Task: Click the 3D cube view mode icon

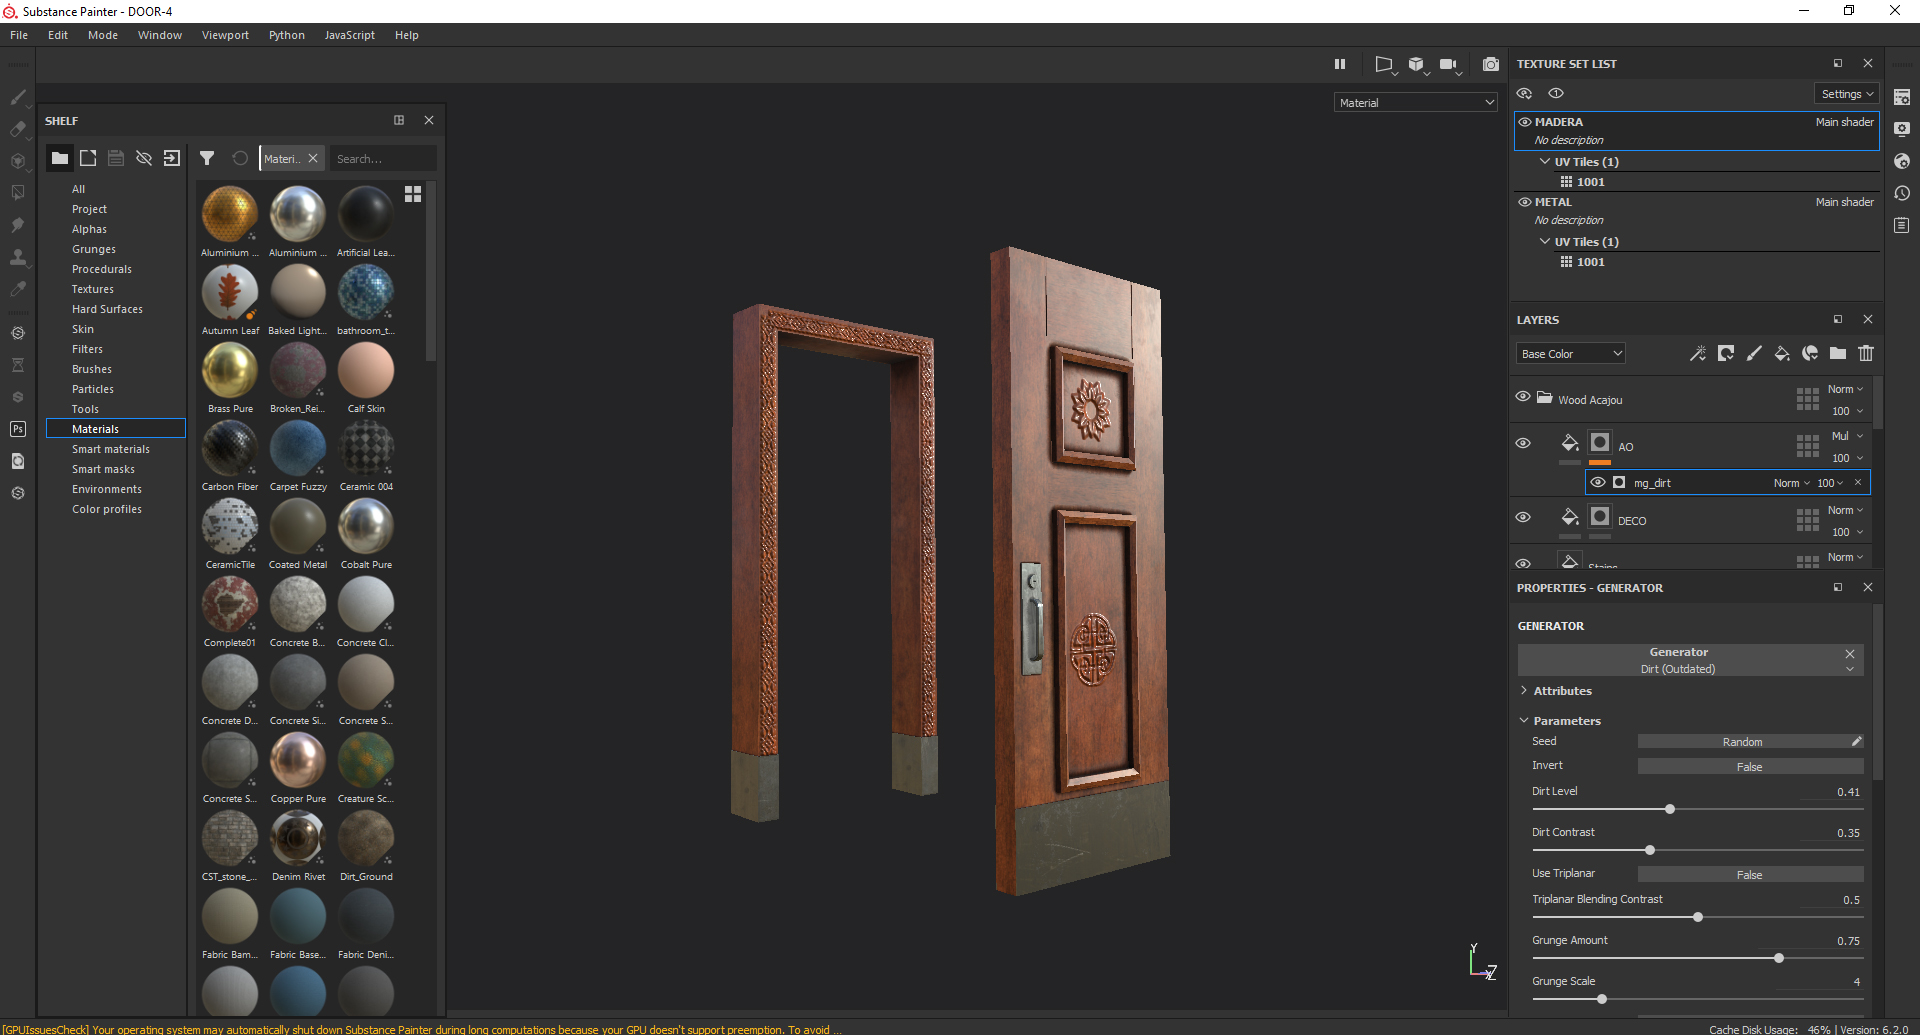Action: (1416, 64)
